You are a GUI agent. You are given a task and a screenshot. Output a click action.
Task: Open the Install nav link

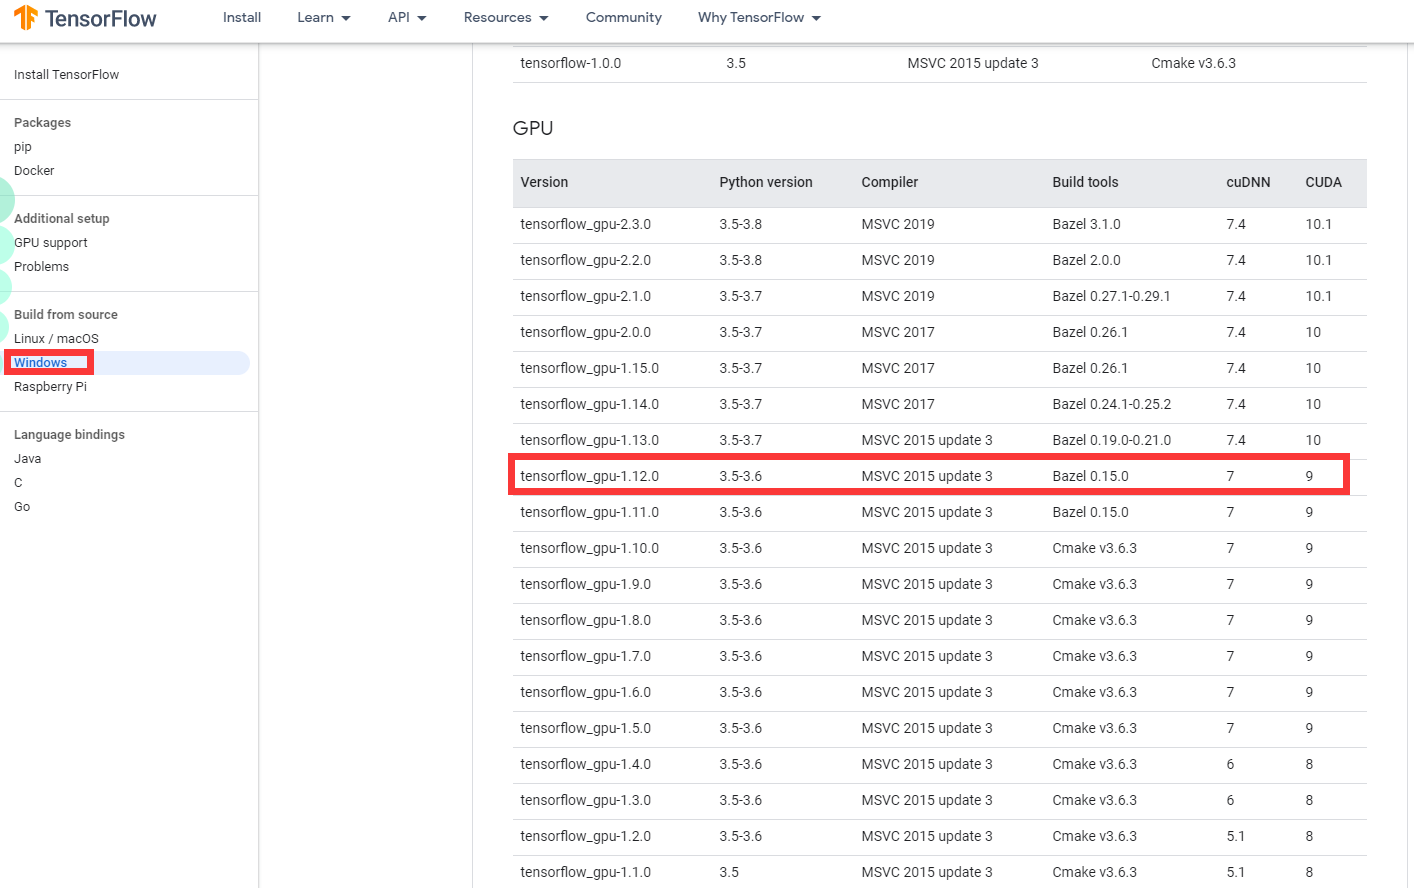pyautogui.click(x=242, y=18)
